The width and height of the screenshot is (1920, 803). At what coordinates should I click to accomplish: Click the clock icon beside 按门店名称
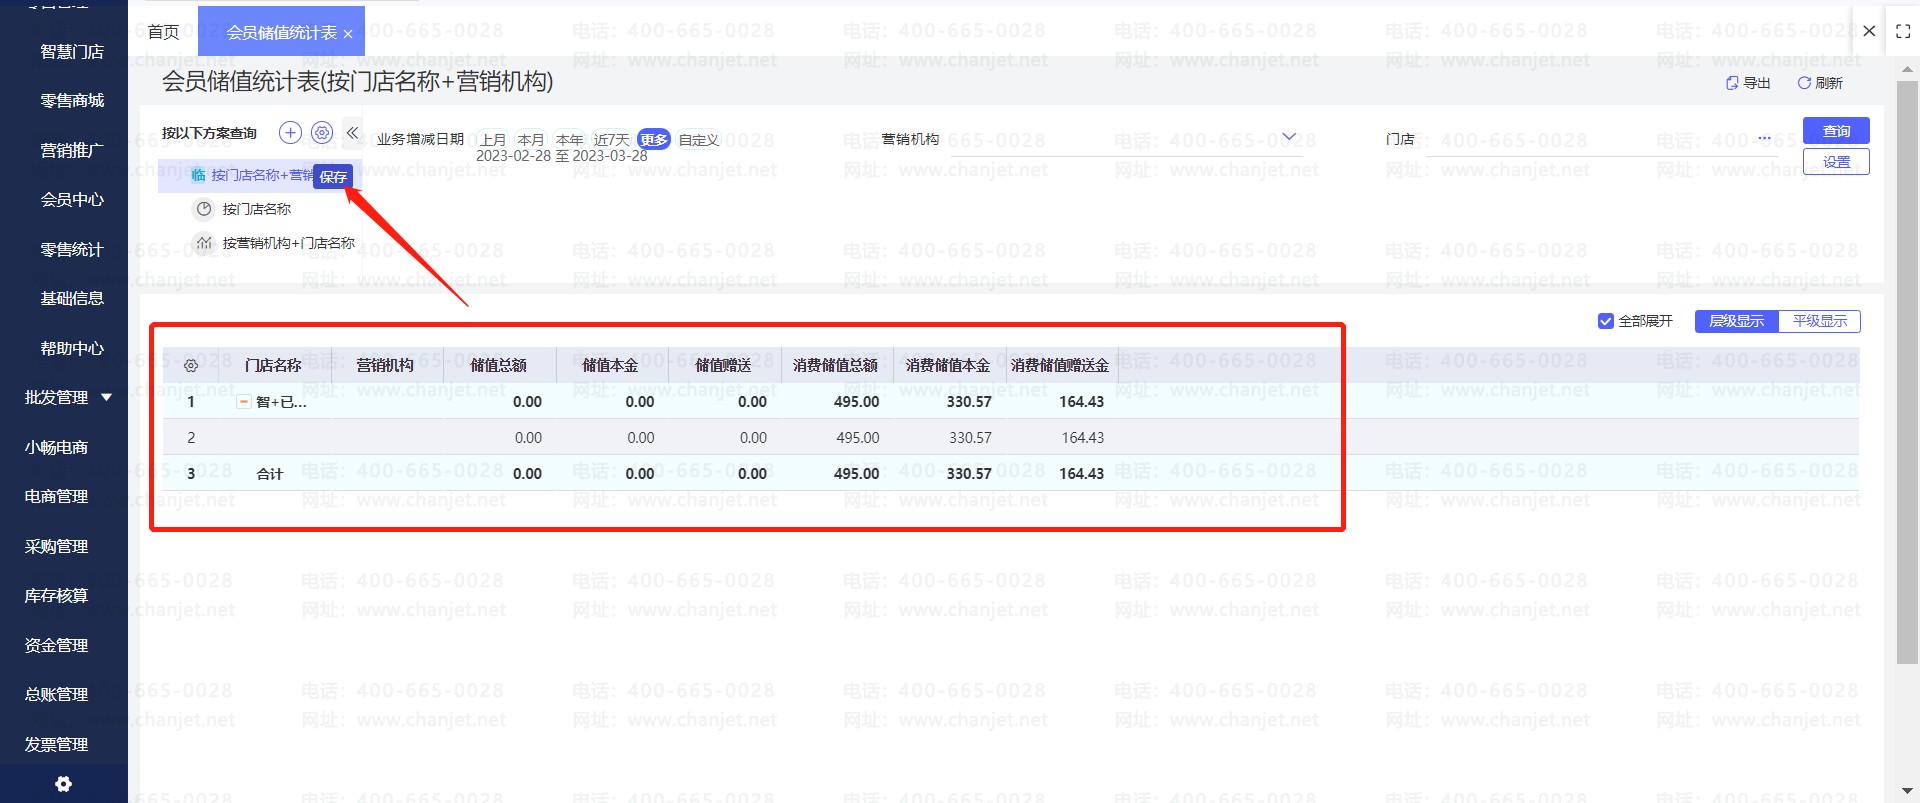[x=204, y=209]
